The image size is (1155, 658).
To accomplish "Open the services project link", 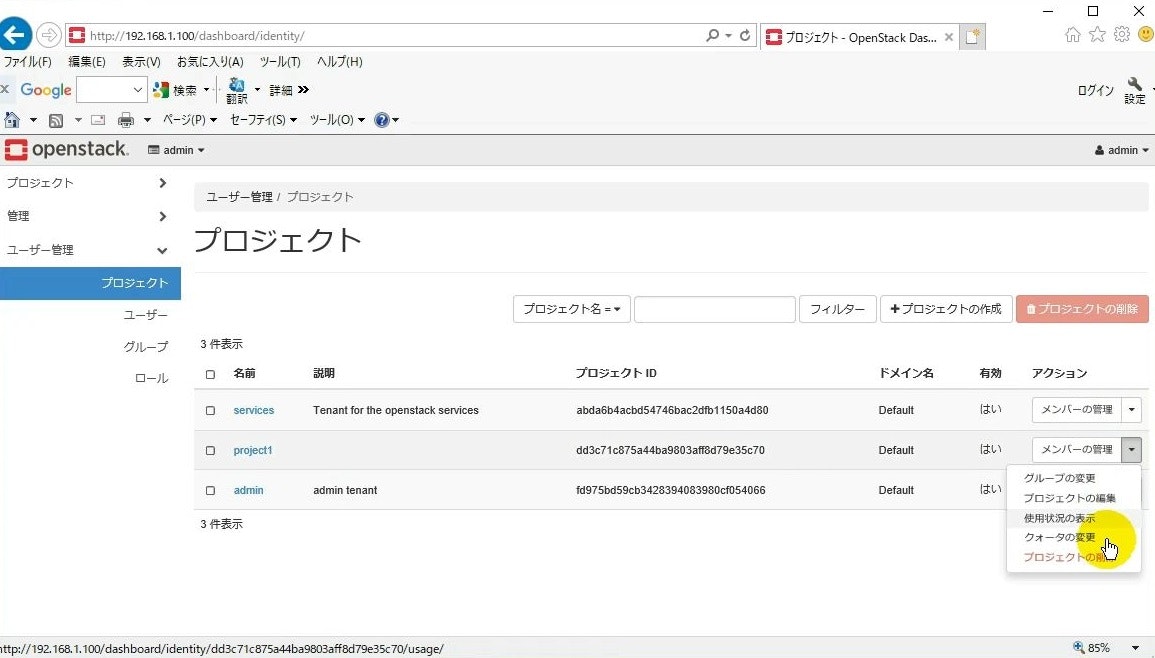I will (x=253, y=410).
